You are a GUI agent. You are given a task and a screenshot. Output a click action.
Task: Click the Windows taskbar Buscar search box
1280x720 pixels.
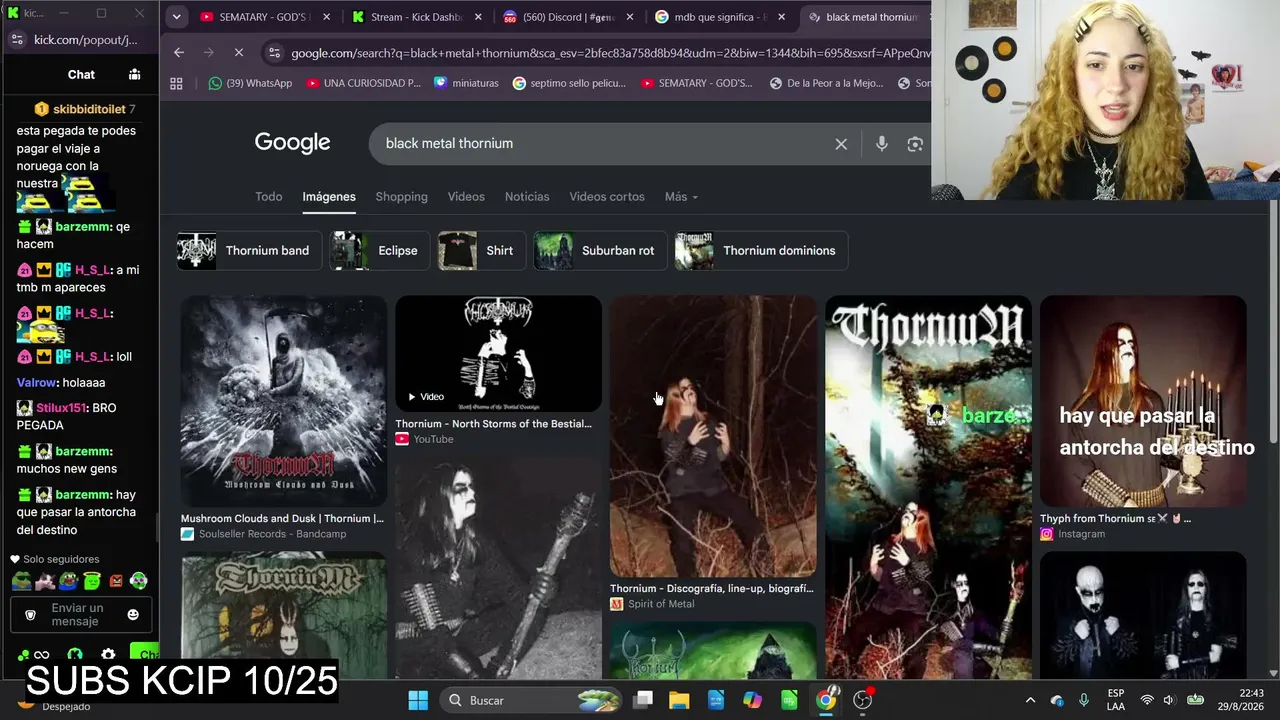click(531, 700)
